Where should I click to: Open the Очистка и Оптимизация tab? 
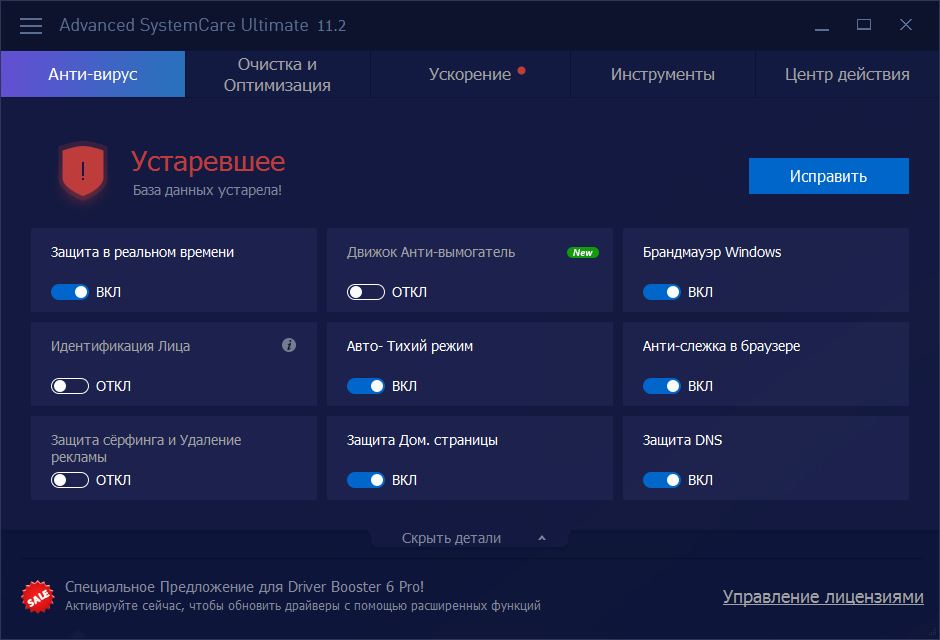(278, 74)
